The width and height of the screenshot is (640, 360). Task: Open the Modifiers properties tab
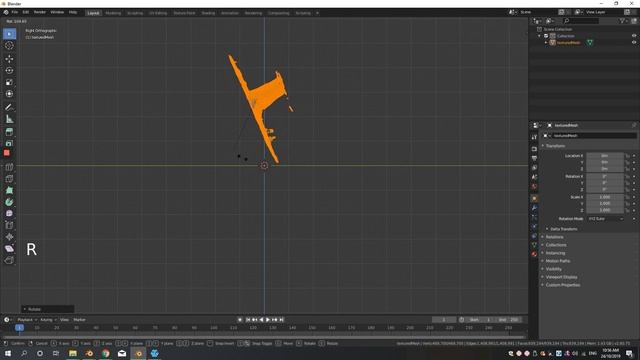(534, 208)
